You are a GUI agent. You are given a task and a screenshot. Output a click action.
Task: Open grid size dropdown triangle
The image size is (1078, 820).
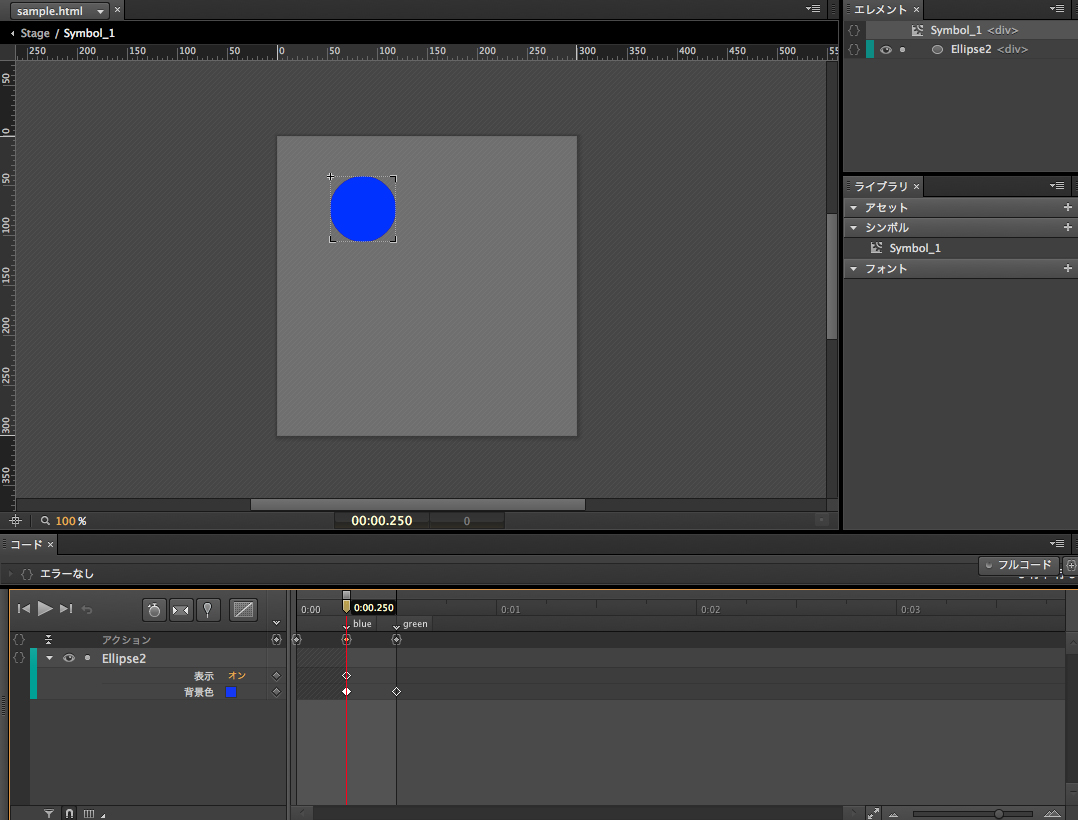coord(103,816)
